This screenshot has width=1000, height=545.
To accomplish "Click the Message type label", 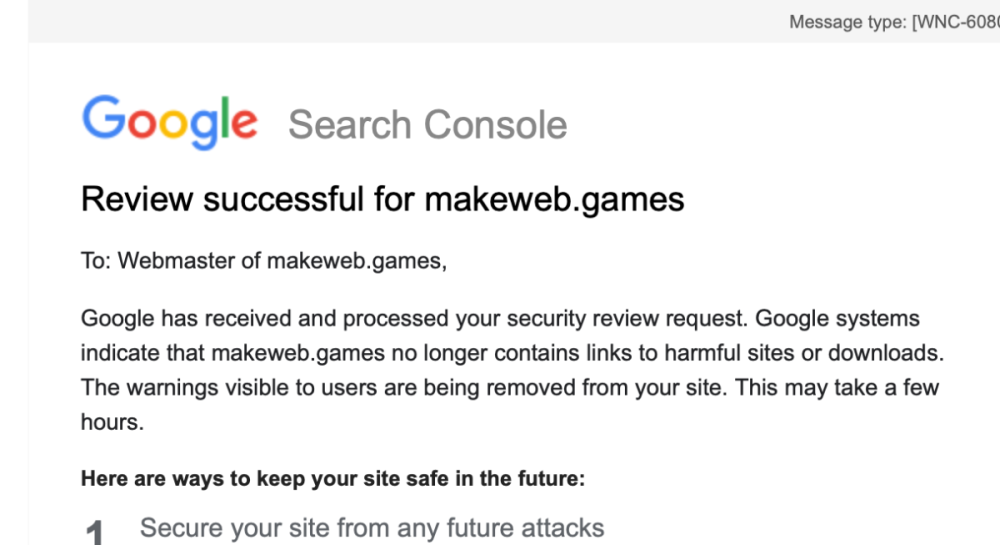I will tap(847, 22).
